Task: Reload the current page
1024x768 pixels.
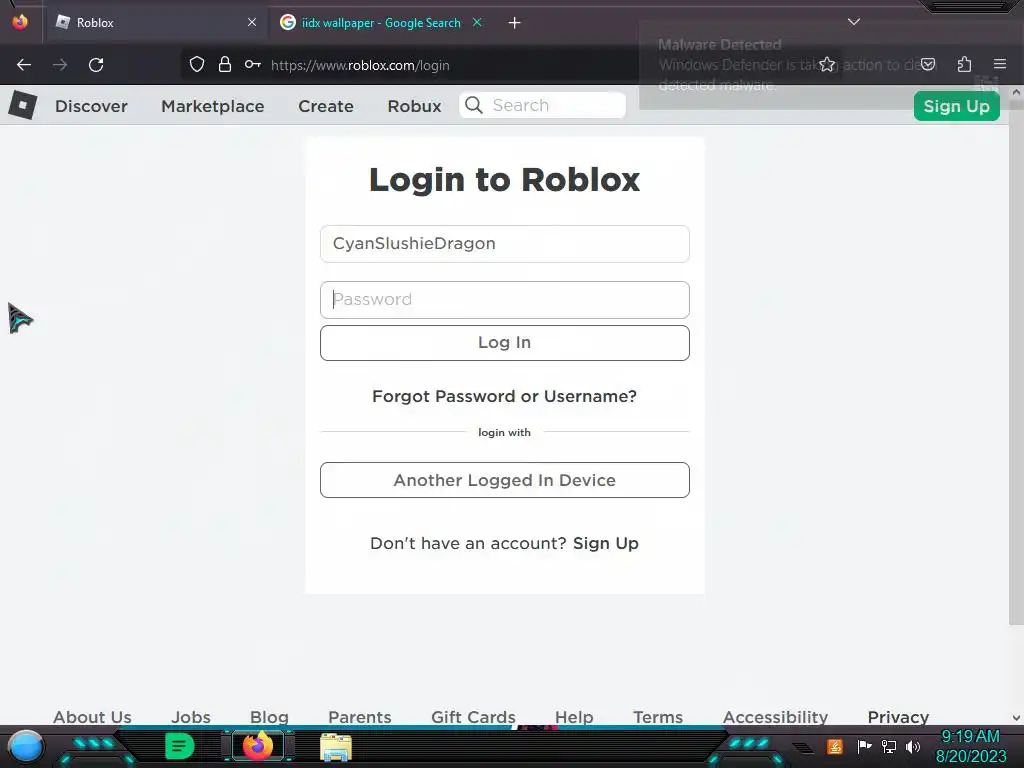Action: click(x=96, y=65)
